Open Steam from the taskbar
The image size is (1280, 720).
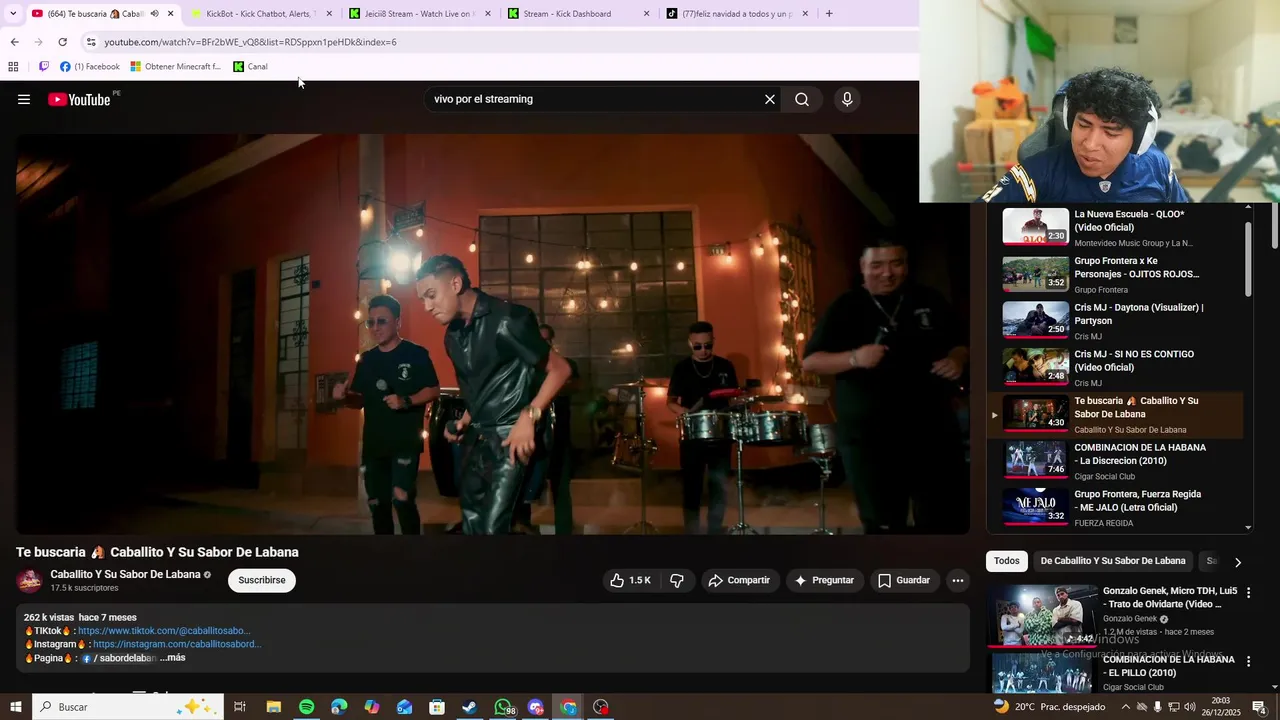tap(469, 707)
